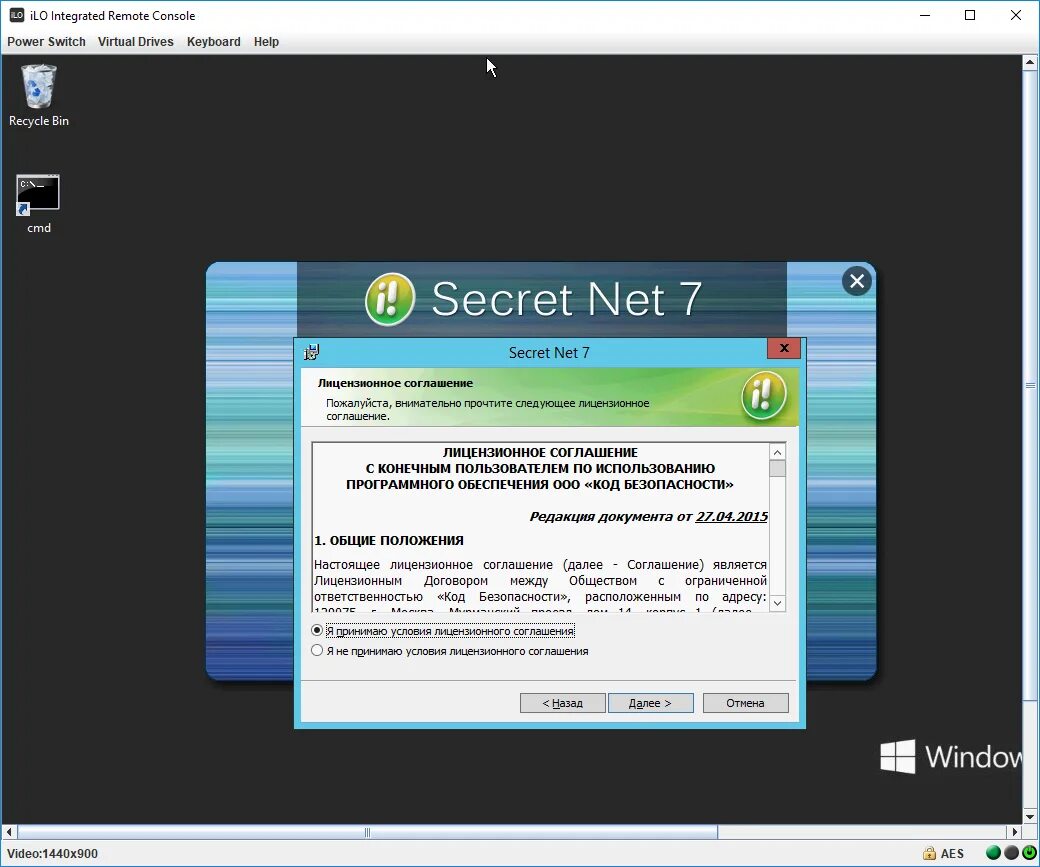
Task: Click the first green status LED icon
Action: 994,853
